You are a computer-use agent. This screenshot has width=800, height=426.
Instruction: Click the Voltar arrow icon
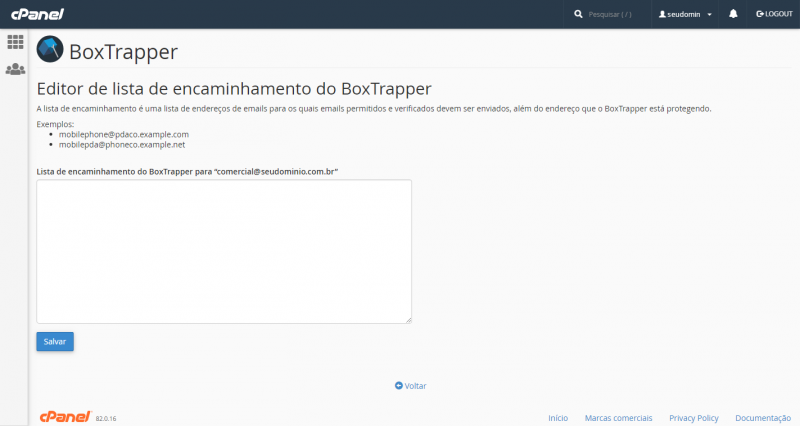(x=399, y=386)
